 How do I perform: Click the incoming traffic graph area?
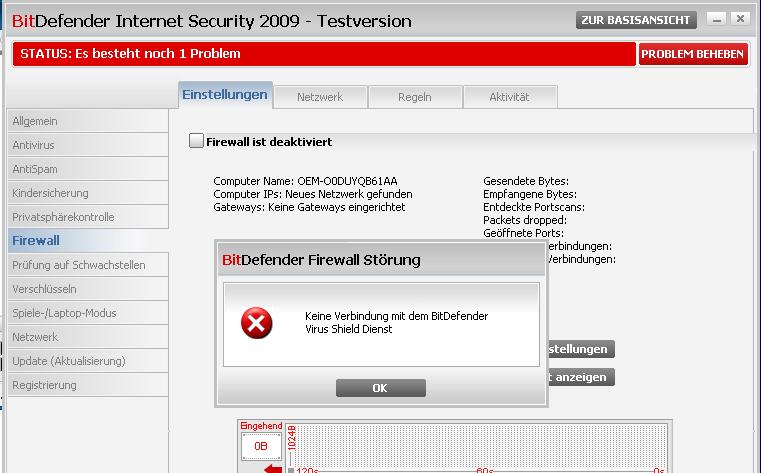click(x=480, y=447)
